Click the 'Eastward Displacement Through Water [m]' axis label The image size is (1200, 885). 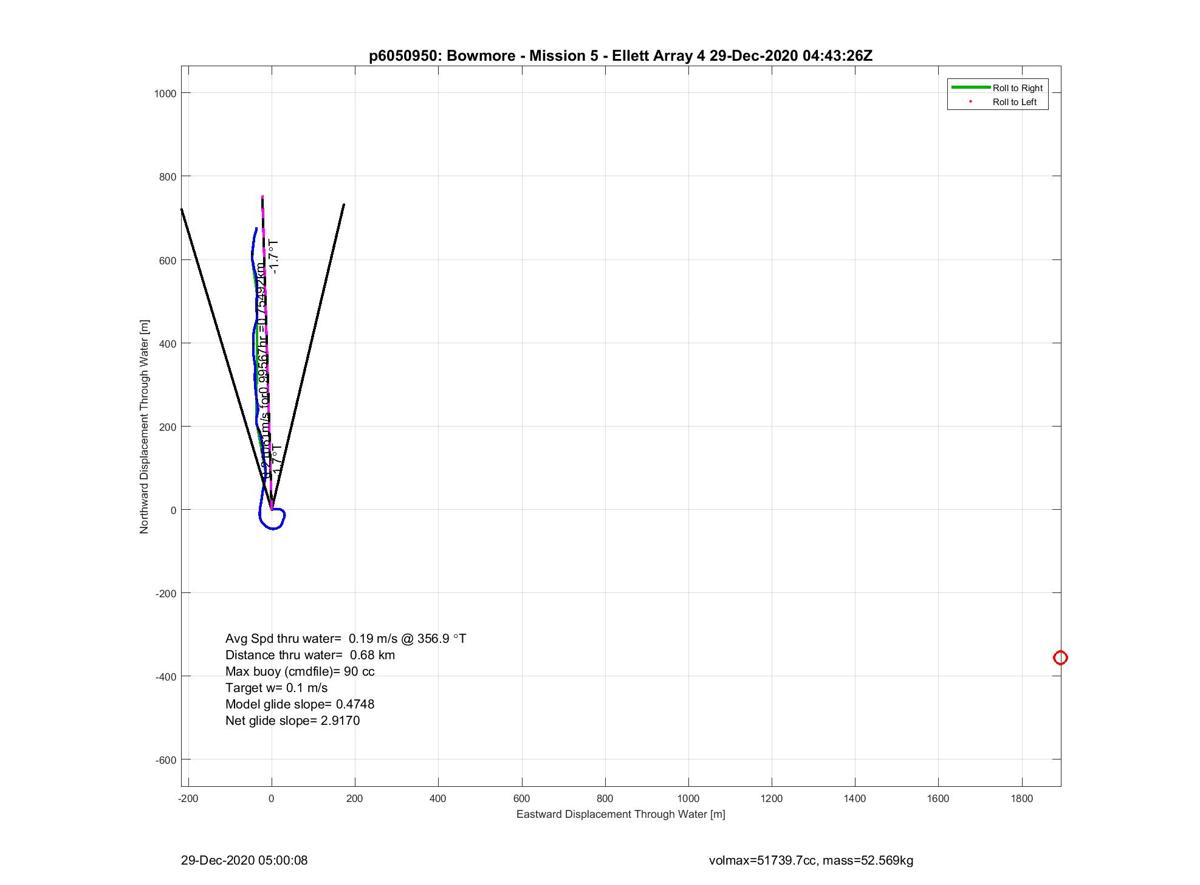[x=621, y=814]
